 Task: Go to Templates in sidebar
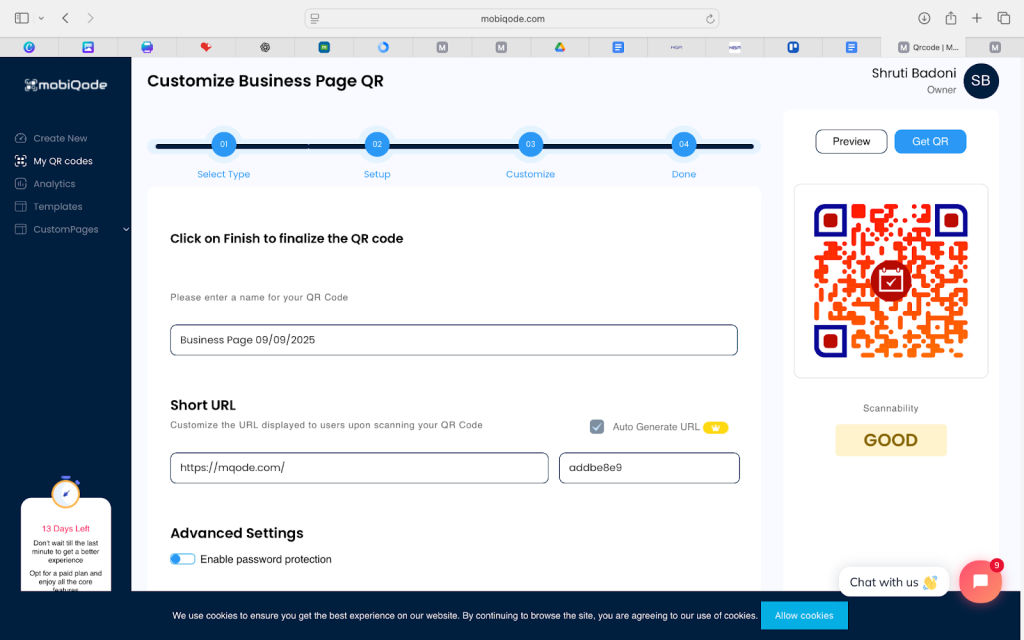57,207
